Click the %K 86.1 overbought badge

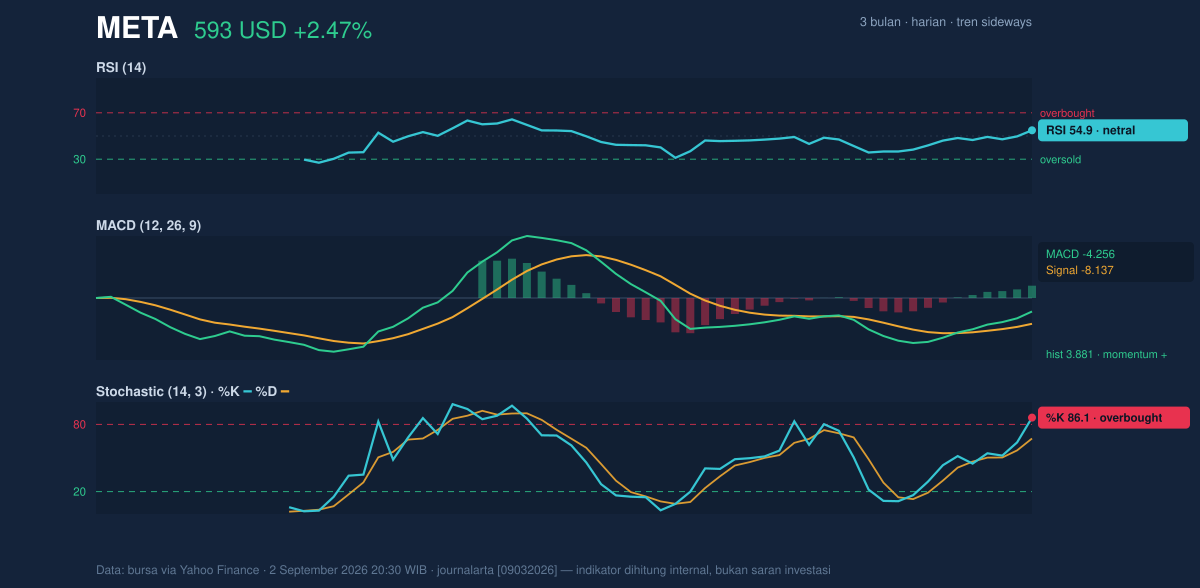coord(1113,418)
